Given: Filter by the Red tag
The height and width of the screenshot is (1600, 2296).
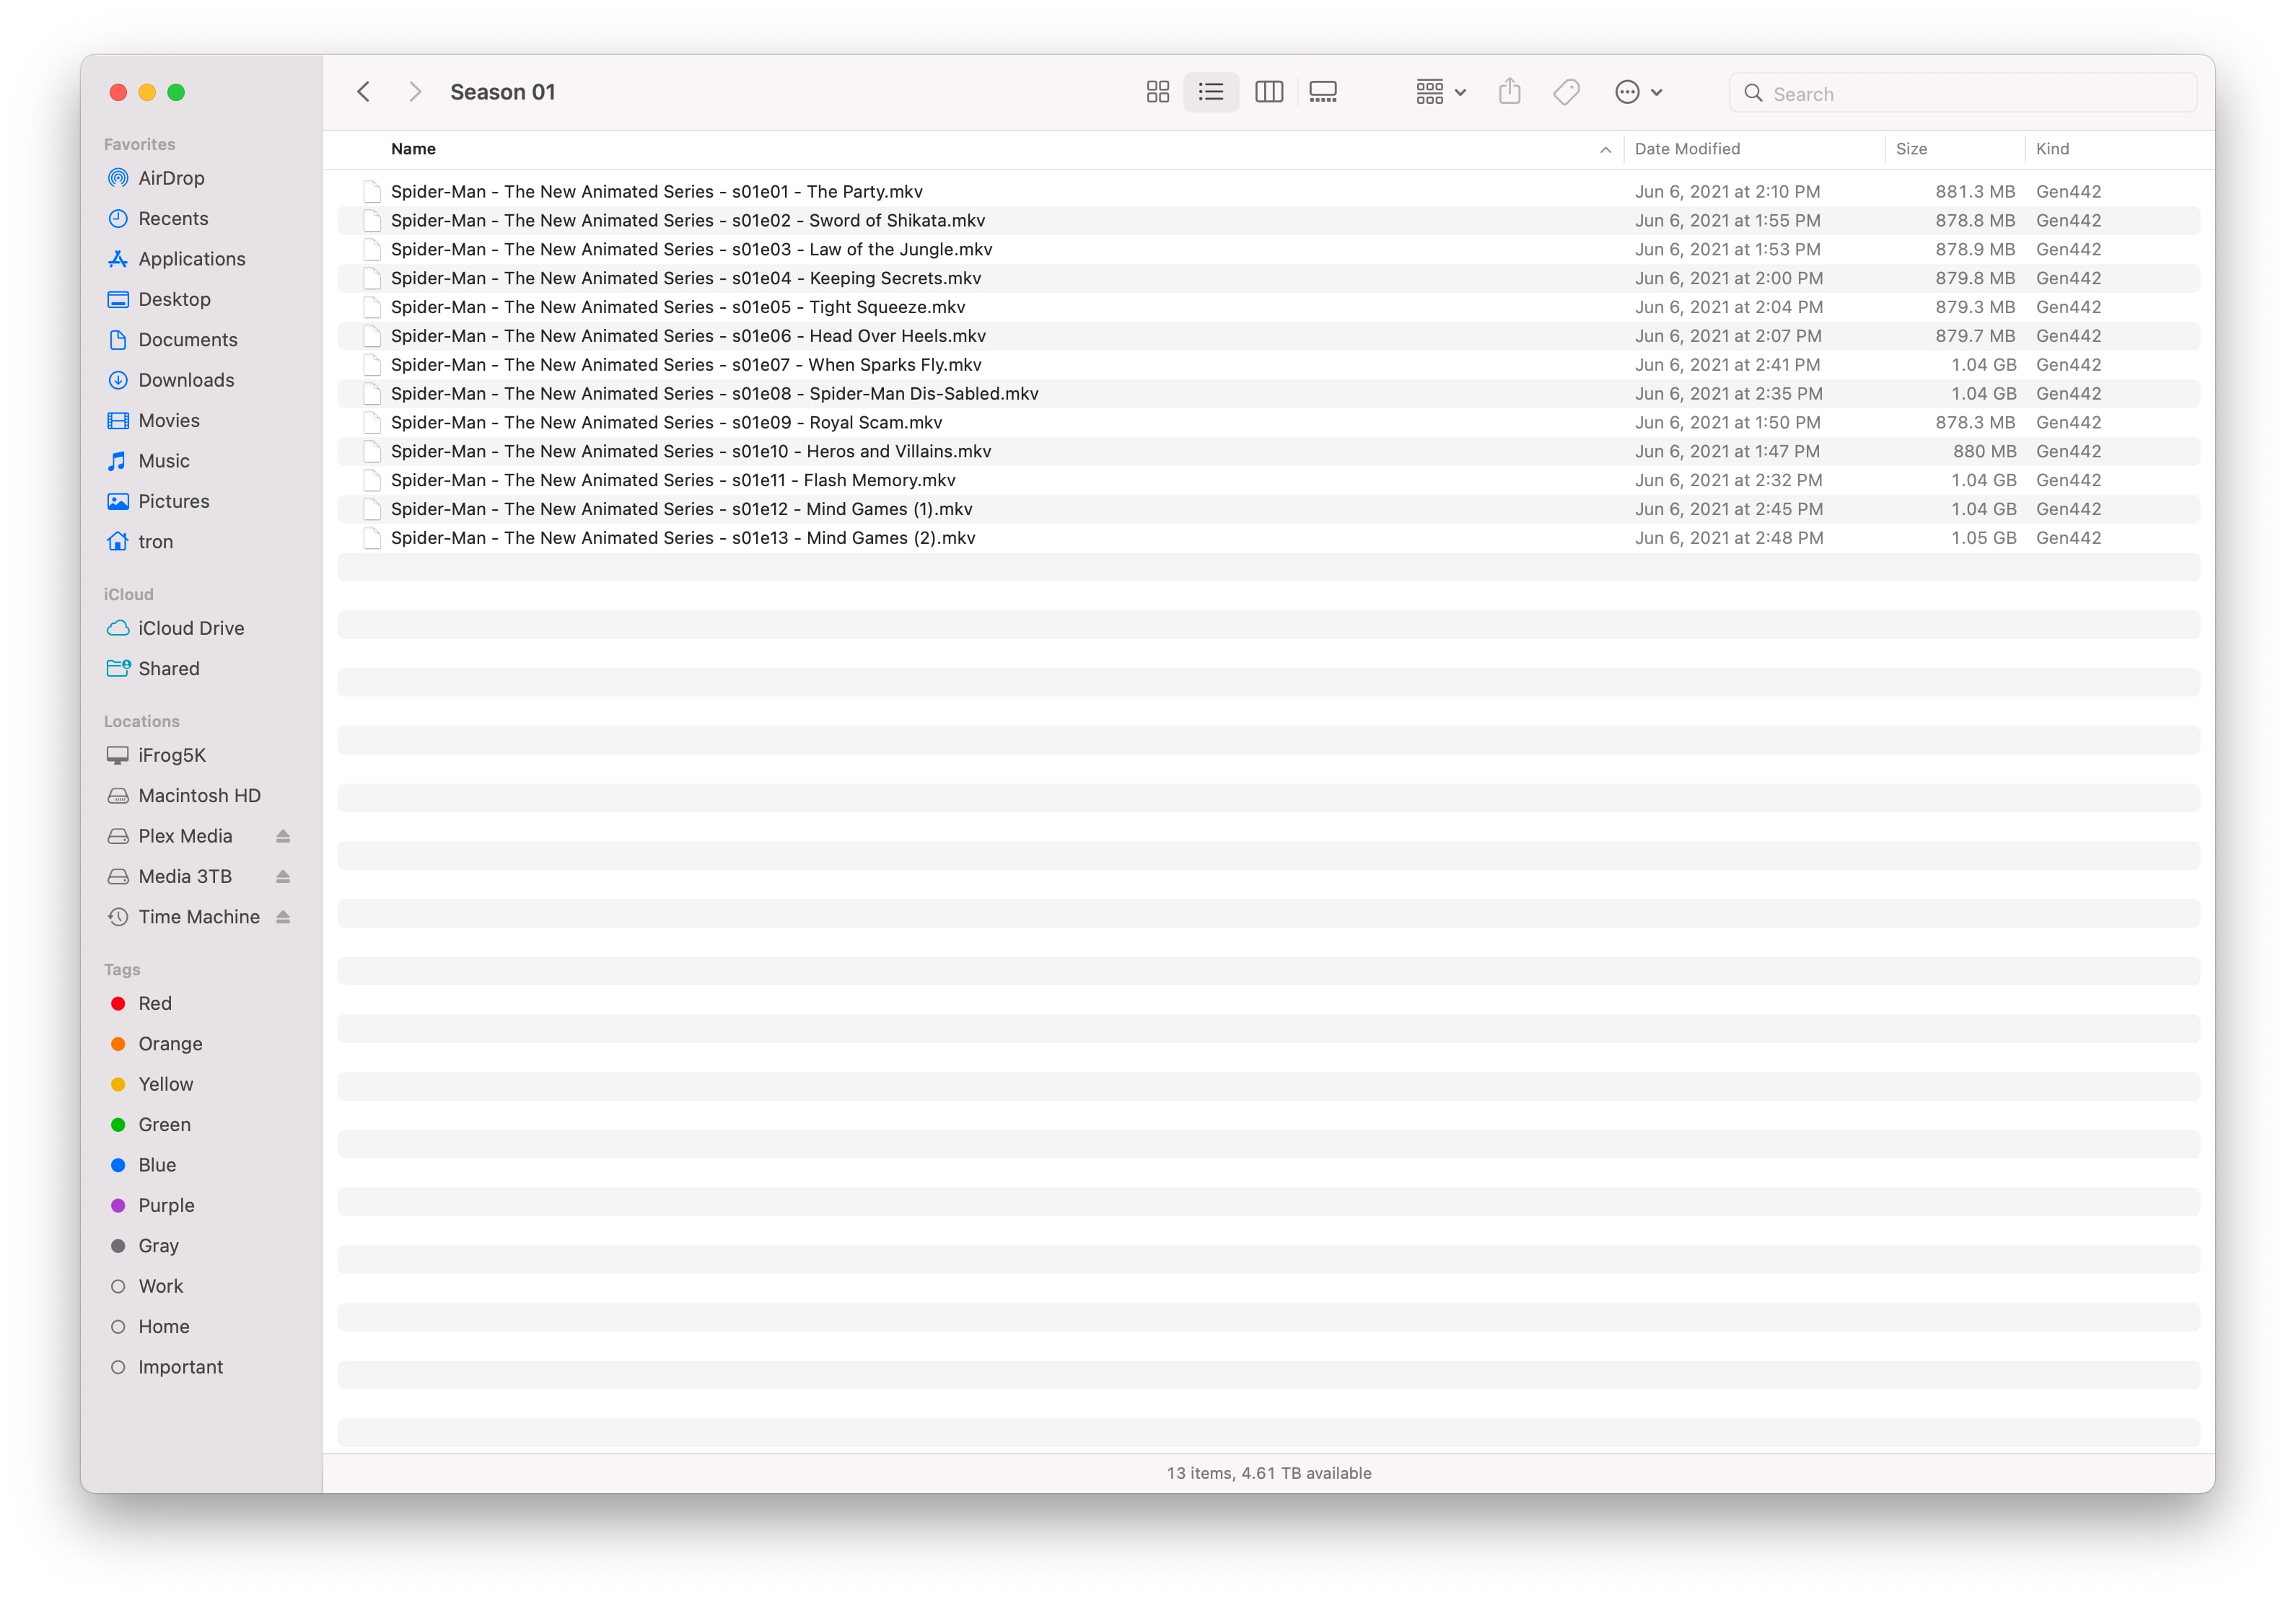Looking at the screenshot, I should 155,1003.
